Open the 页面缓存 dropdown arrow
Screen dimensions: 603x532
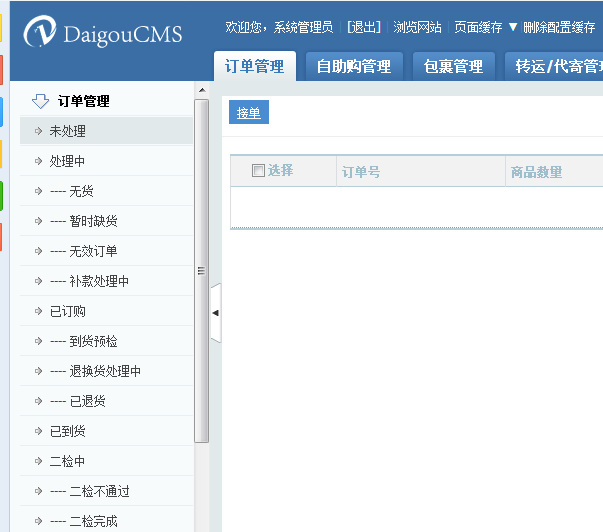tap(513, 27)
